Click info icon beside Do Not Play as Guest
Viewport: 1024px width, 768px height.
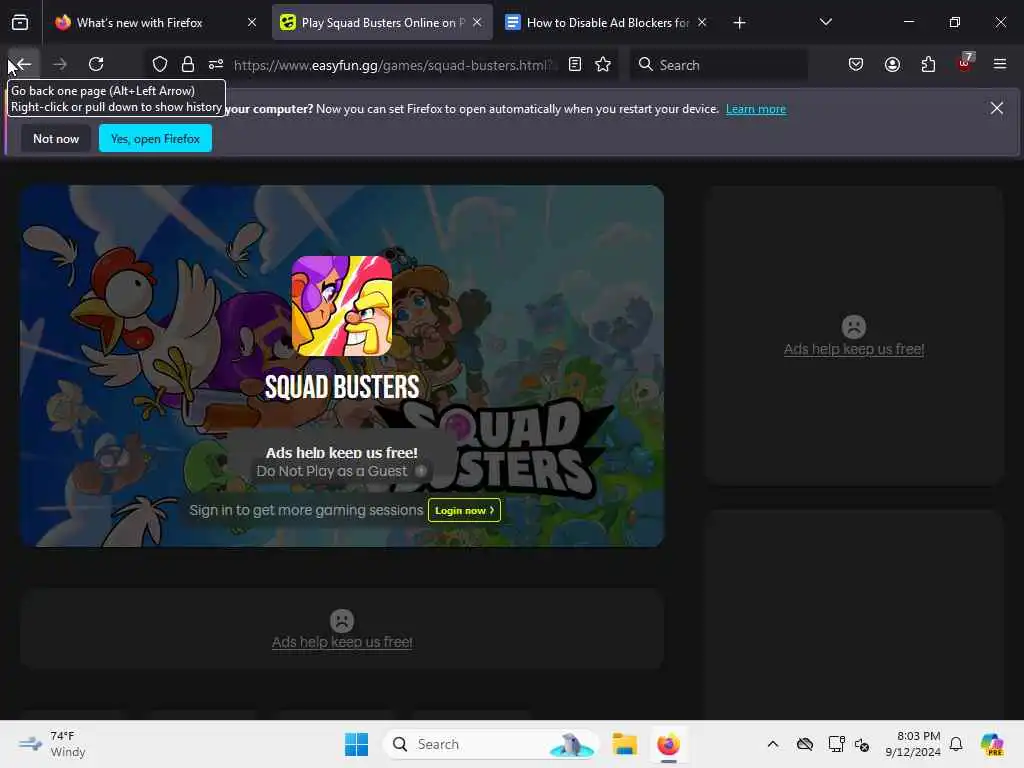coord(421,471)
